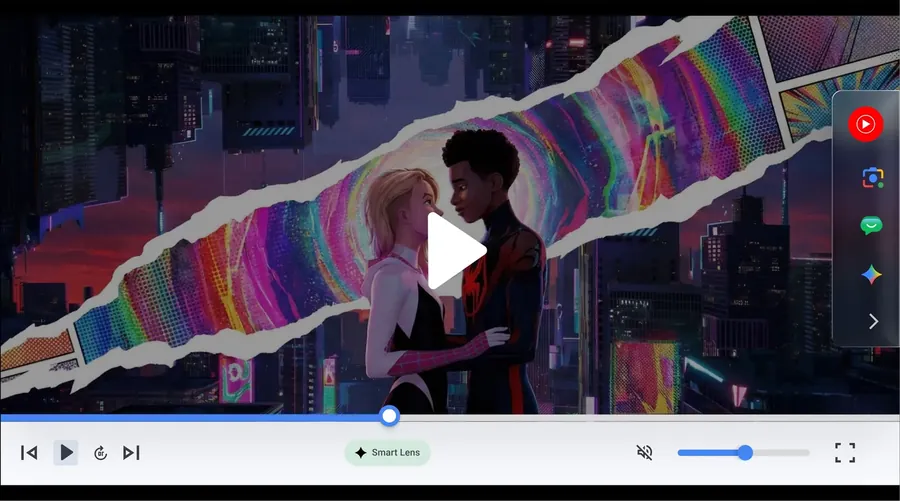Click the video progress bar handle

(x=389, y=416)
